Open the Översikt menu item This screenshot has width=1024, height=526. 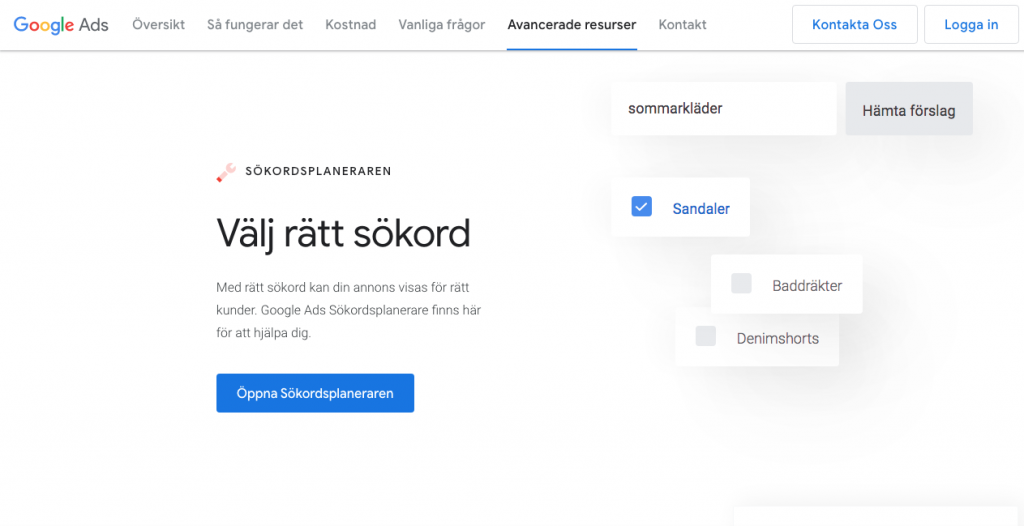[158, 25]
